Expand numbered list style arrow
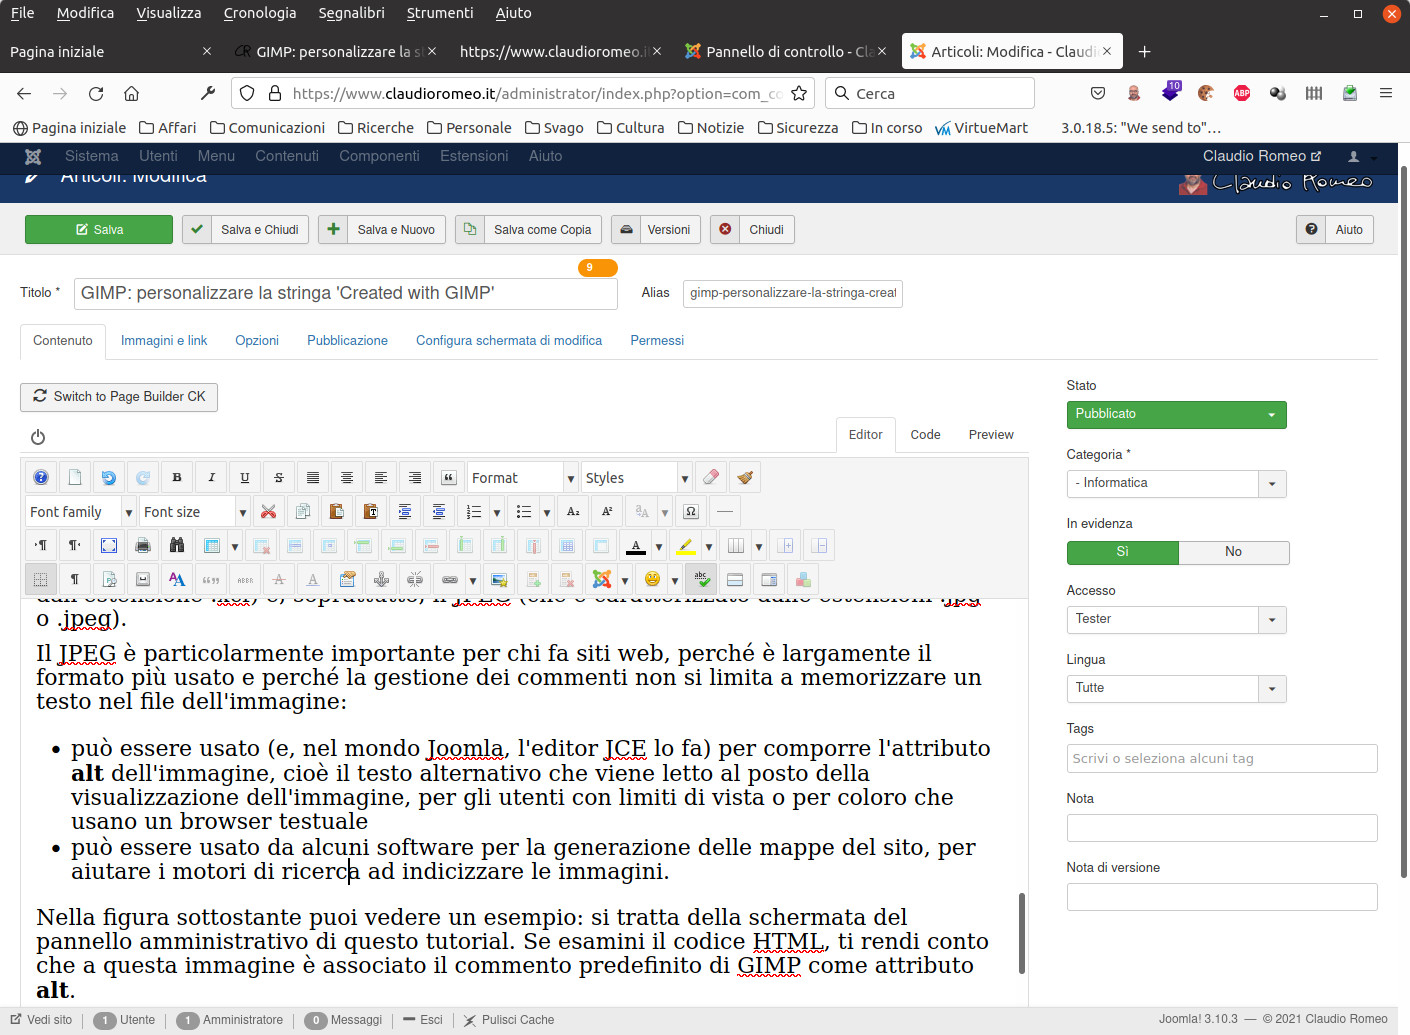 pyautogui.click(x=496, y=512)
